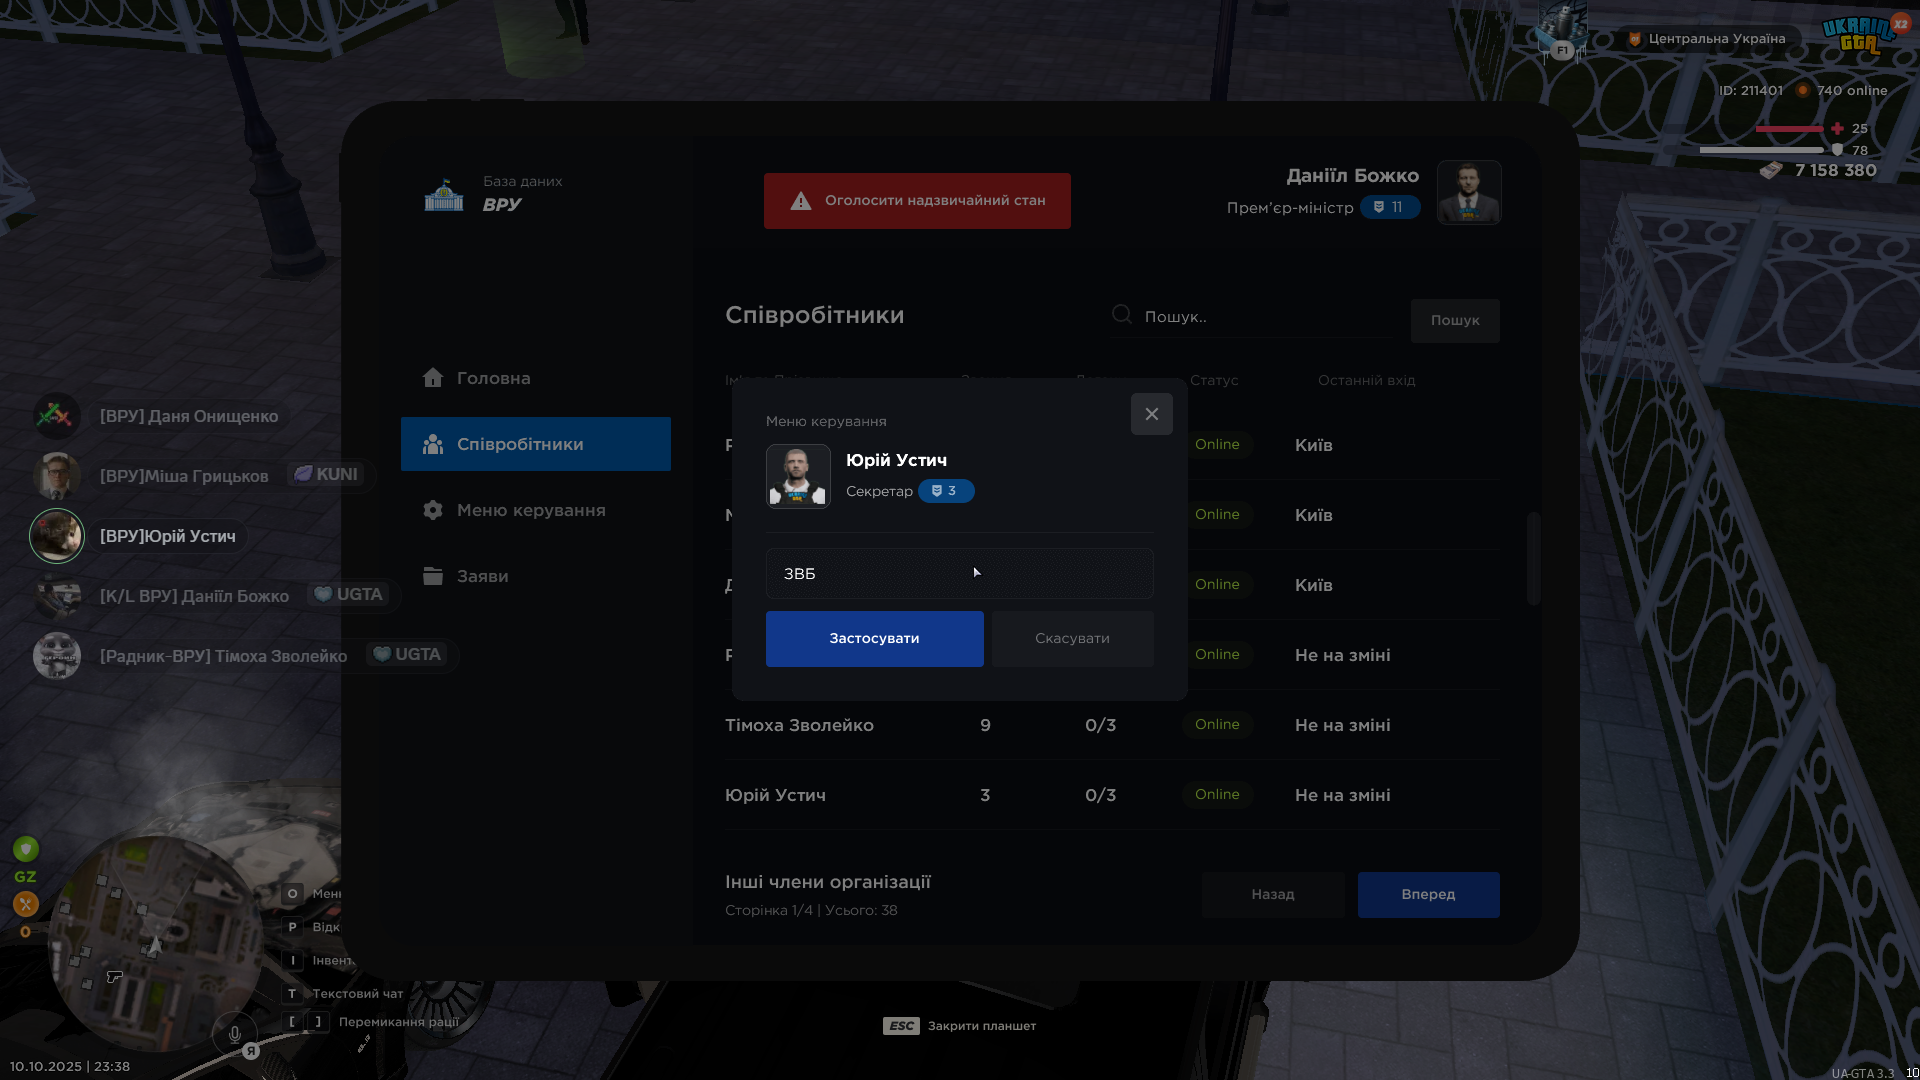Image resolution: width=1920 pixels, height=1080 pixels.
Task: Click the red health cross icon beside 25
Action: coord(1837,128)
